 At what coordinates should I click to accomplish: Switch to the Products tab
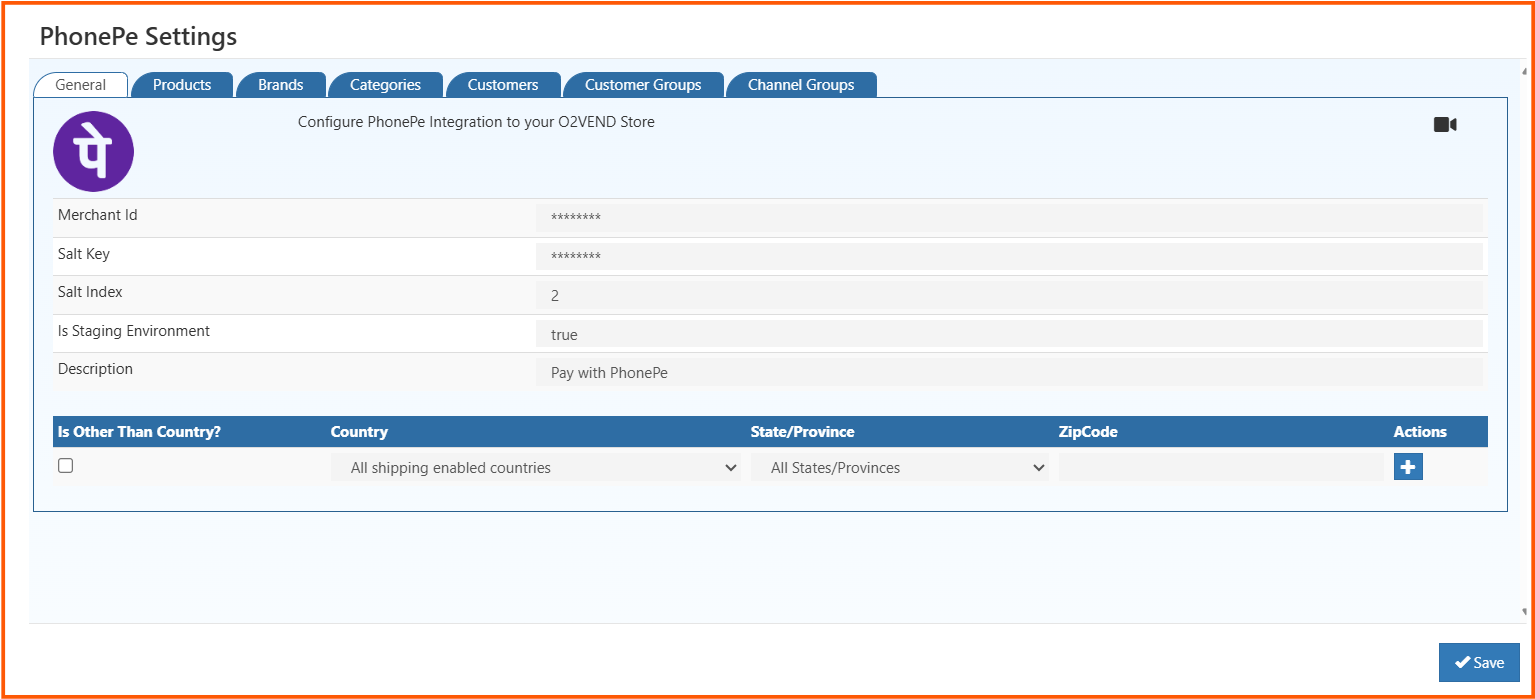[x=182, y=85]
